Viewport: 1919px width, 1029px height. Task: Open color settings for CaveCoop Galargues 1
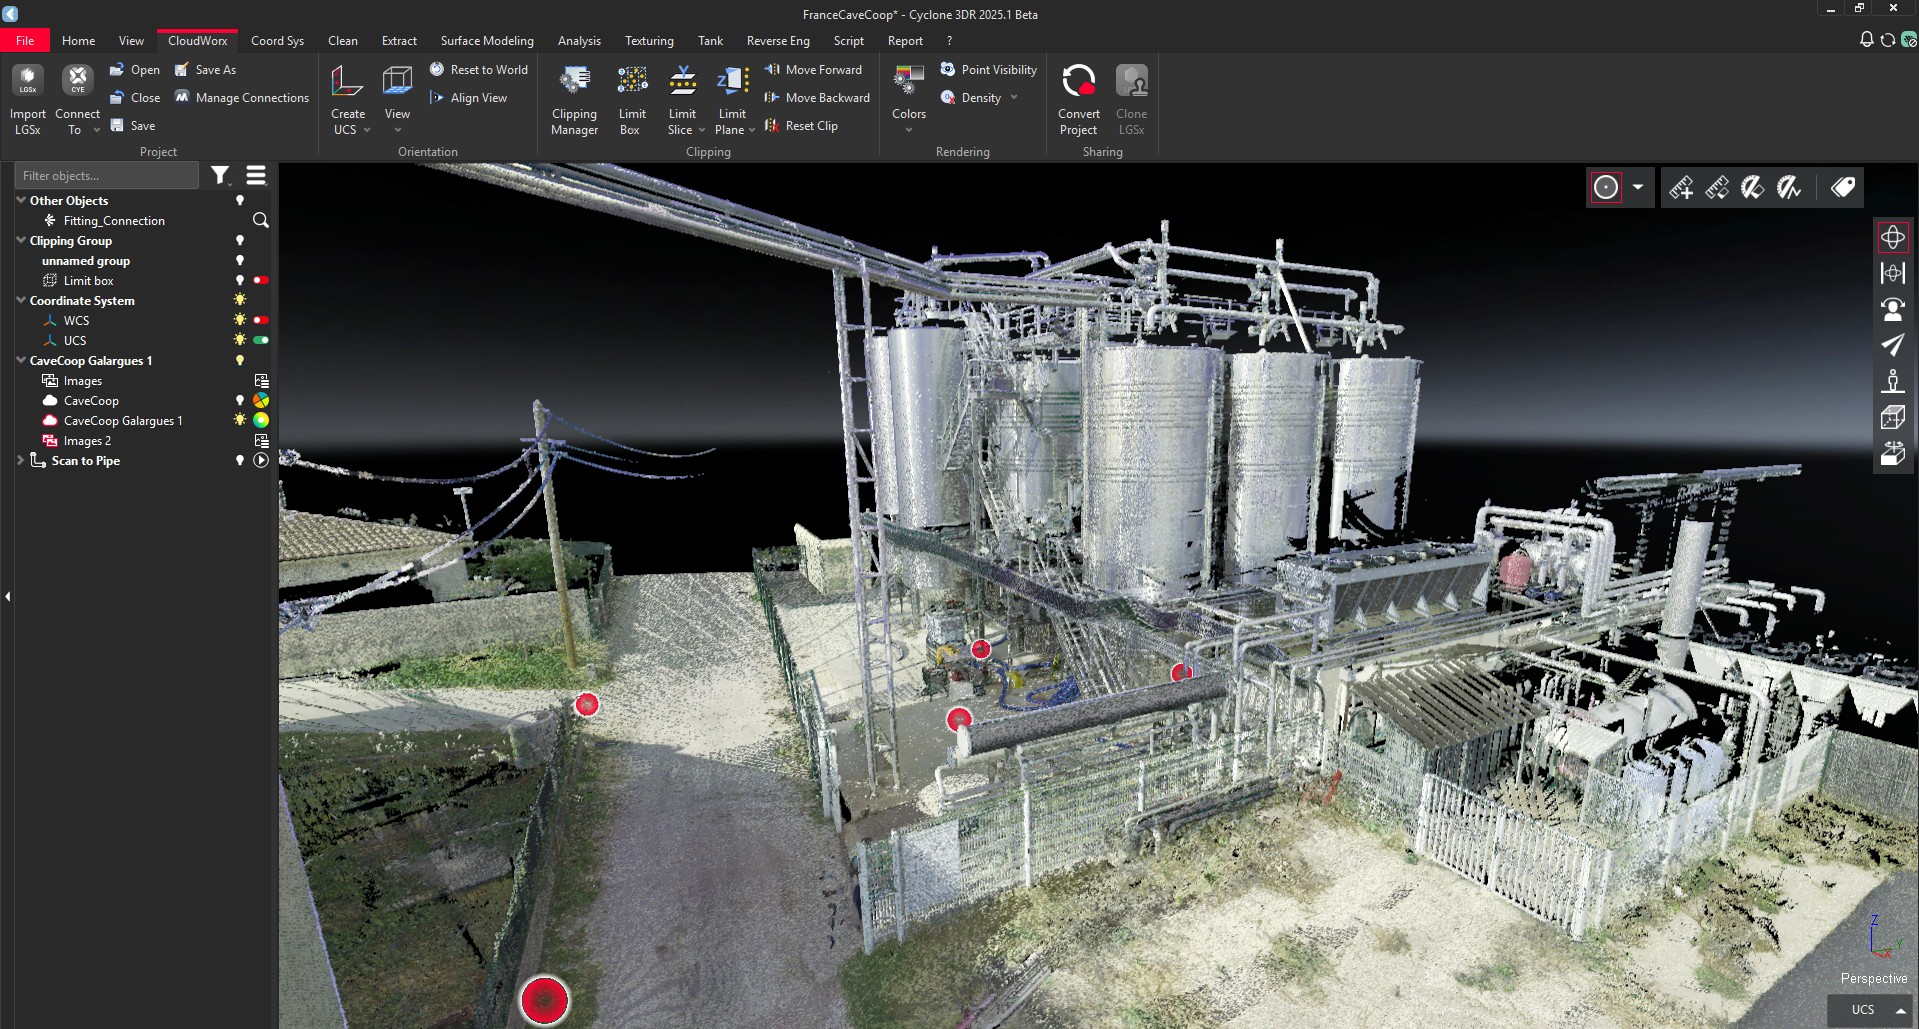coord(261,420)
